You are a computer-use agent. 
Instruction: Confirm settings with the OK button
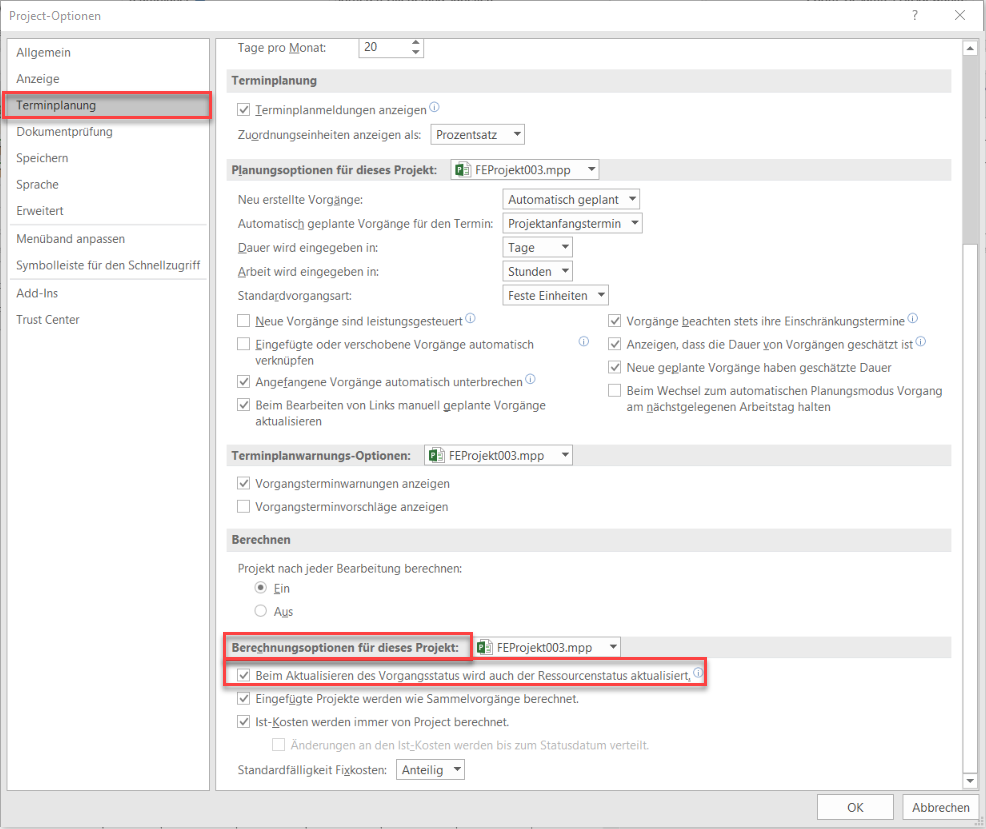[854, 807]
